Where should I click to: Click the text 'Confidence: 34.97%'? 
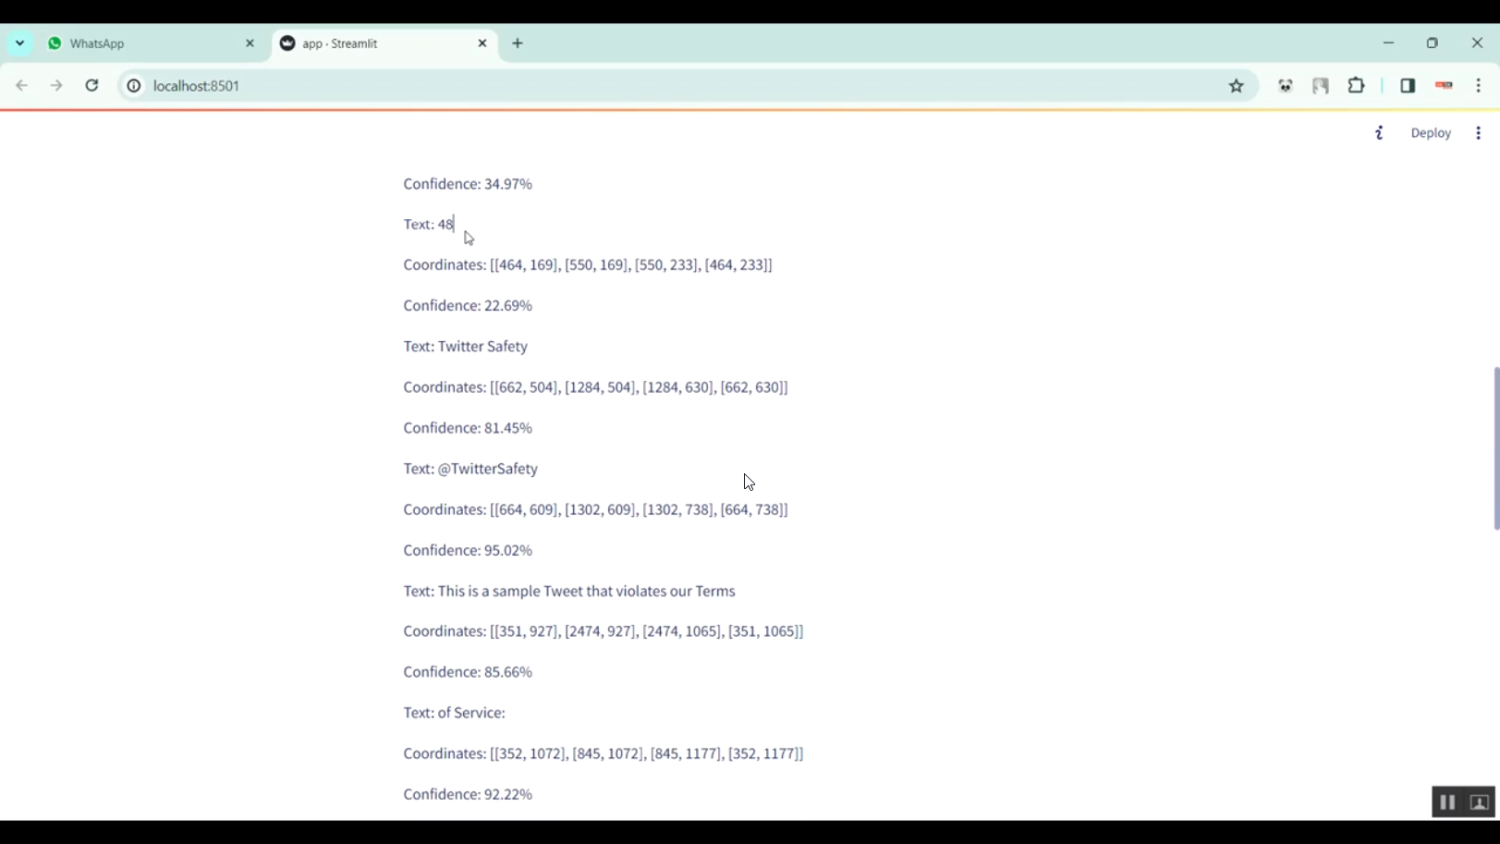tap(468, 184)
